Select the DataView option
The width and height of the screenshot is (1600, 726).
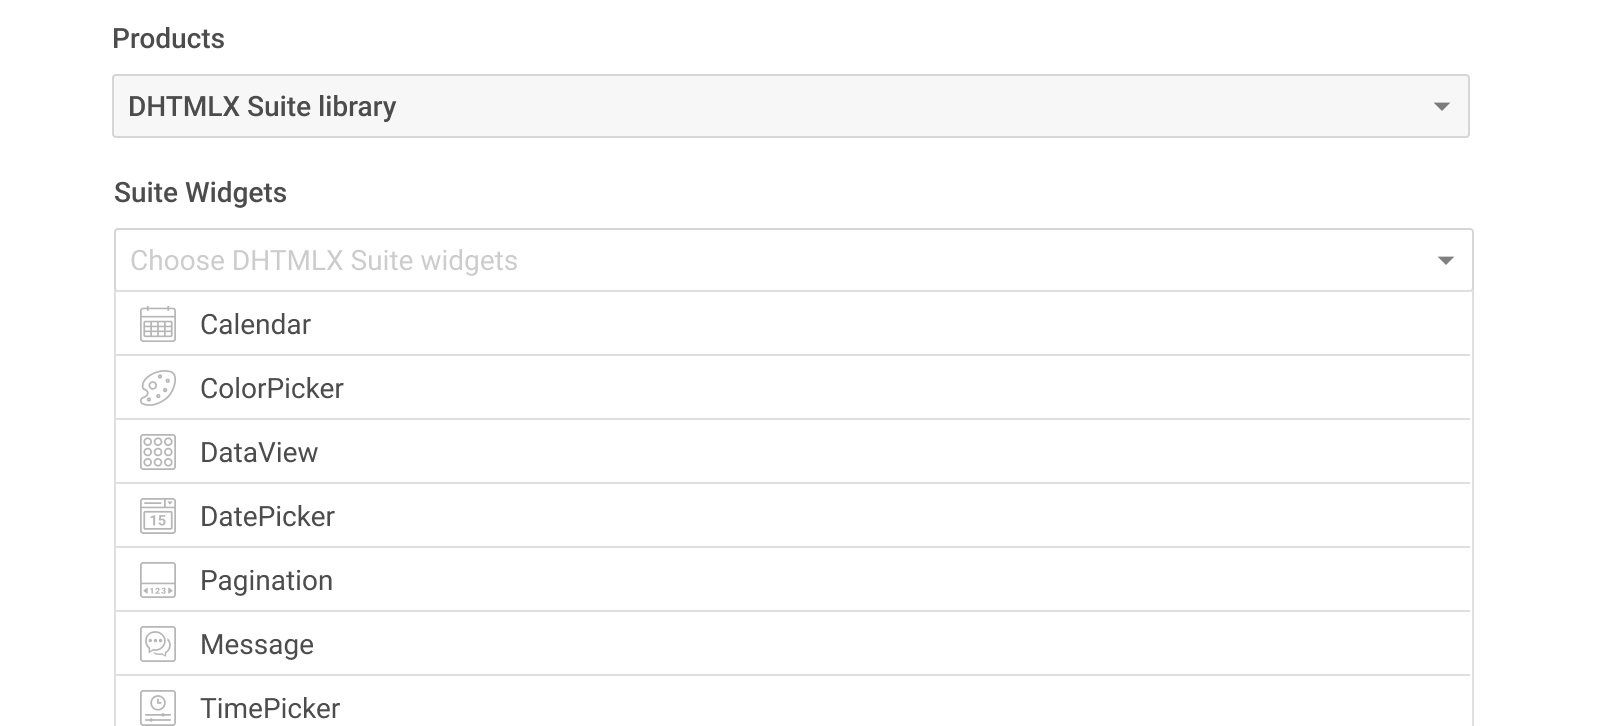pos(259,452)
